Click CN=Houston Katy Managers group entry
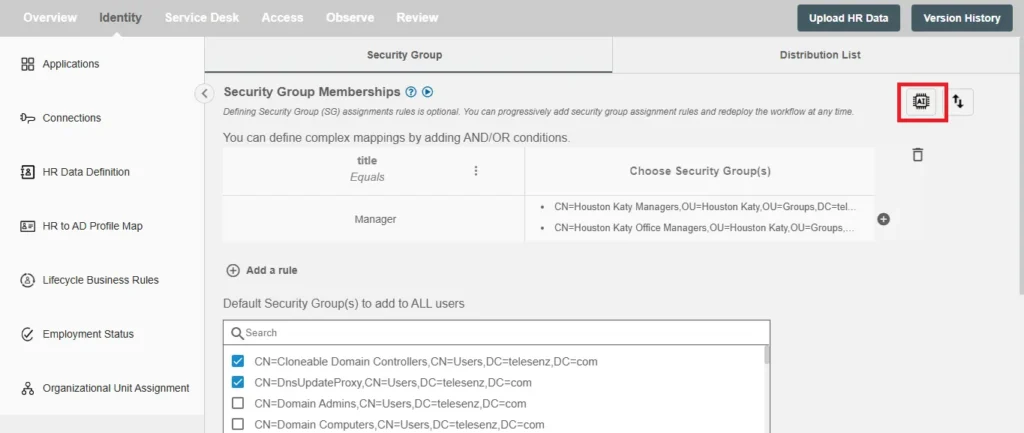Image resolution: width=1024 pixels, height=433 pixels. [705, 206]
